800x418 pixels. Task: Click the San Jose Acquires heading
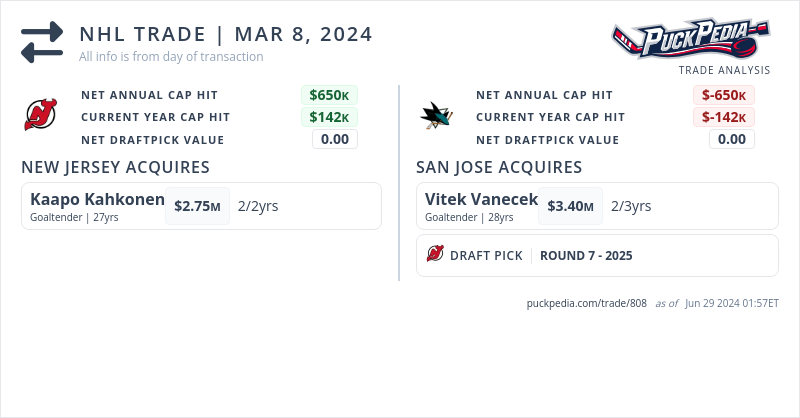[x=499, y=167]
